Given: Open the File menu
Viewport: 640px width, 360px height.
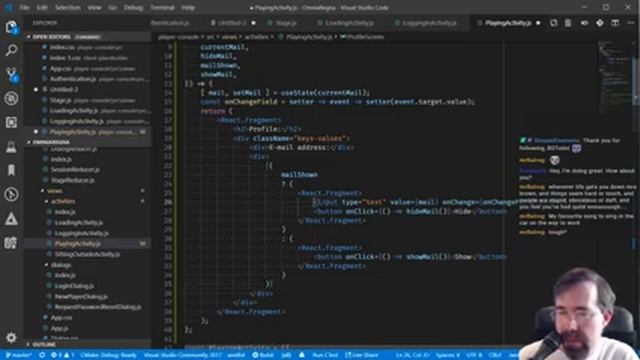Looking at the screenshot, I should (x=24, y=7).
